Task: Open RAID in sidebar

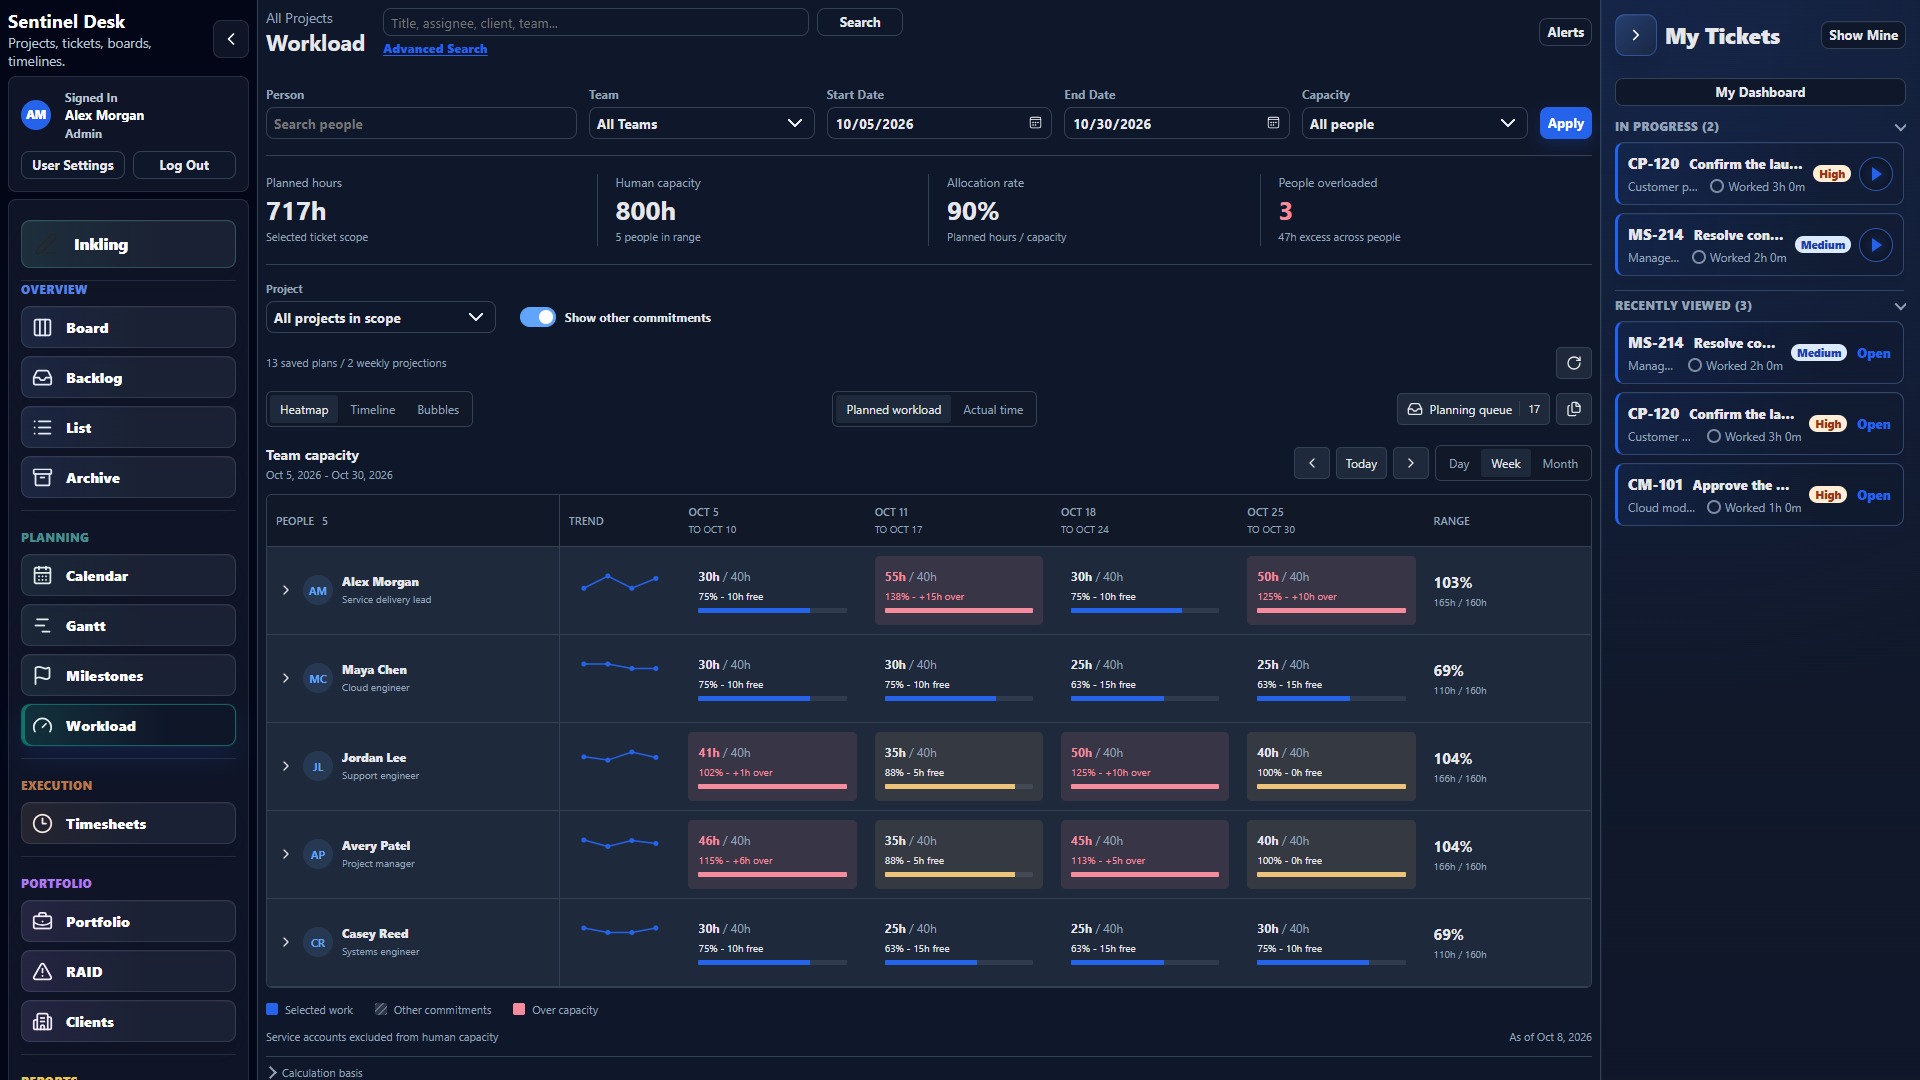Action: point(128,972)
